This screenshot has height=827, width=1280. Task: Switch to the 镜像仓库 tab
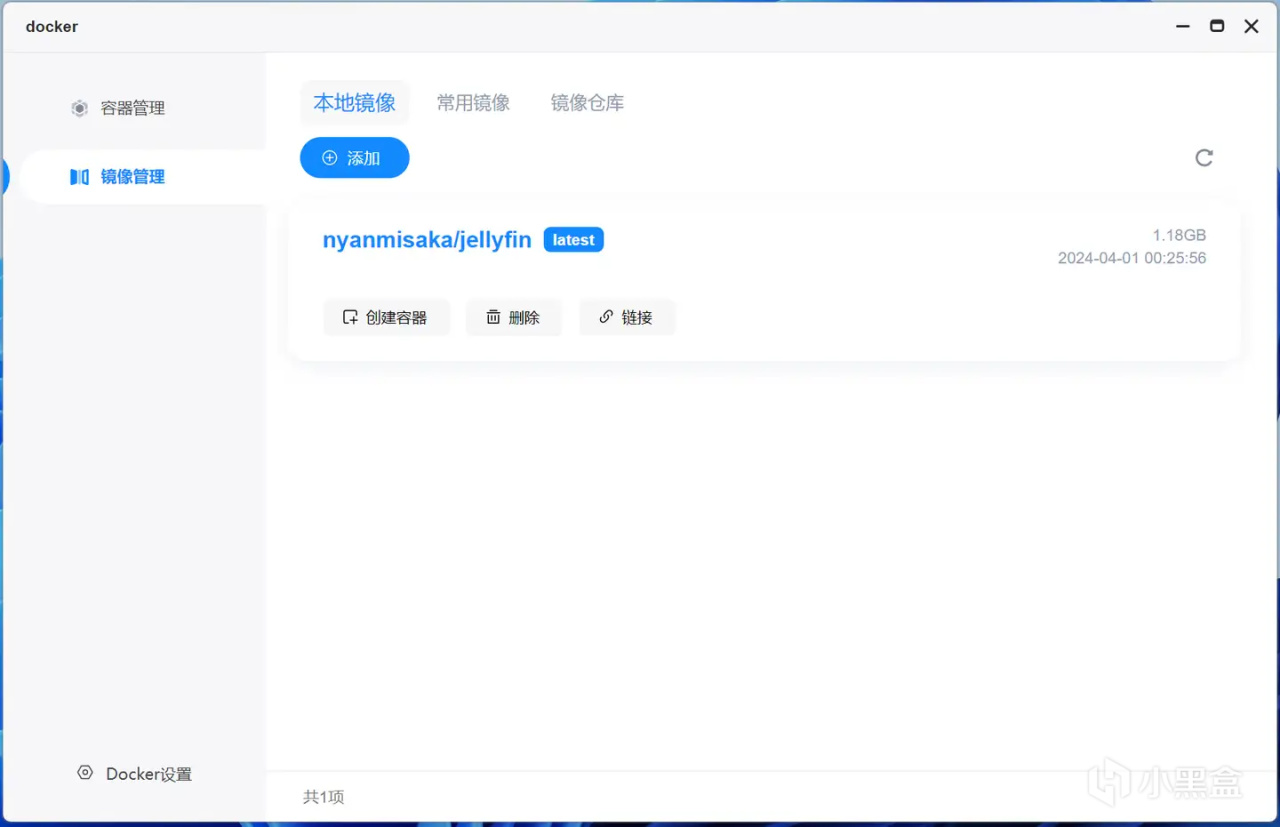pyautogui.click(x=587, y=103)
